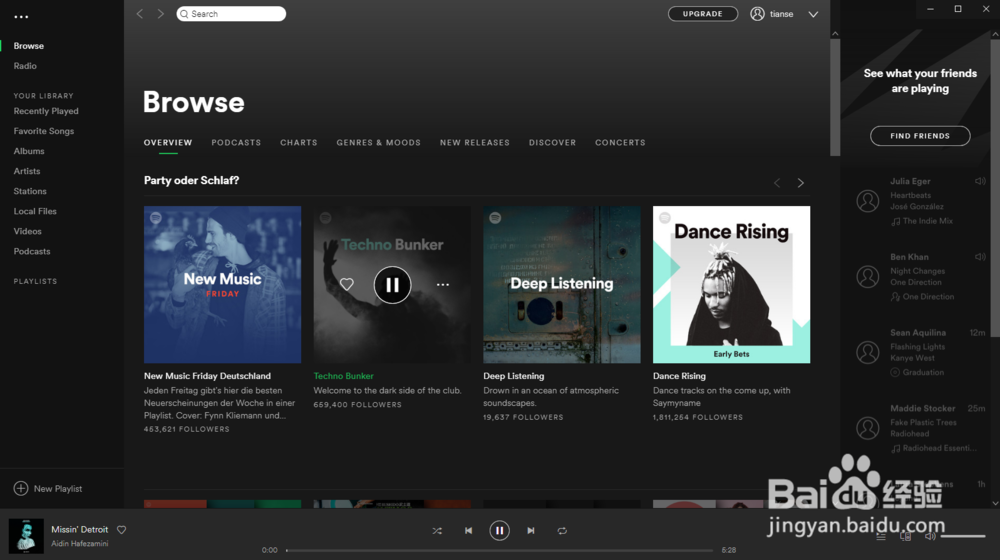Open Local Files in the sidebar
The width and height of the screenshot is (1000, 560).
[x=35, y=211]
